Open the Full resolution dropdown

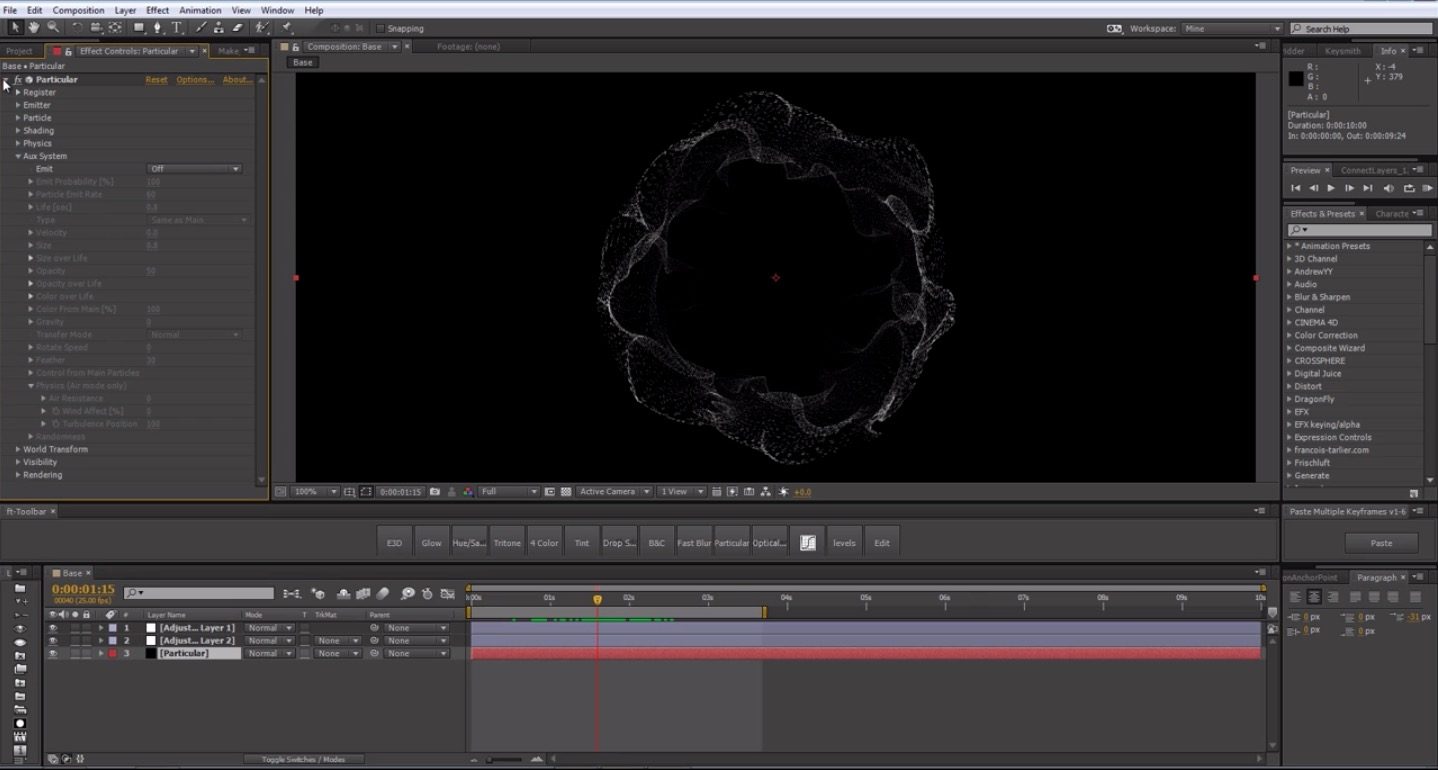pyautogui.click(x=509, y=492)
